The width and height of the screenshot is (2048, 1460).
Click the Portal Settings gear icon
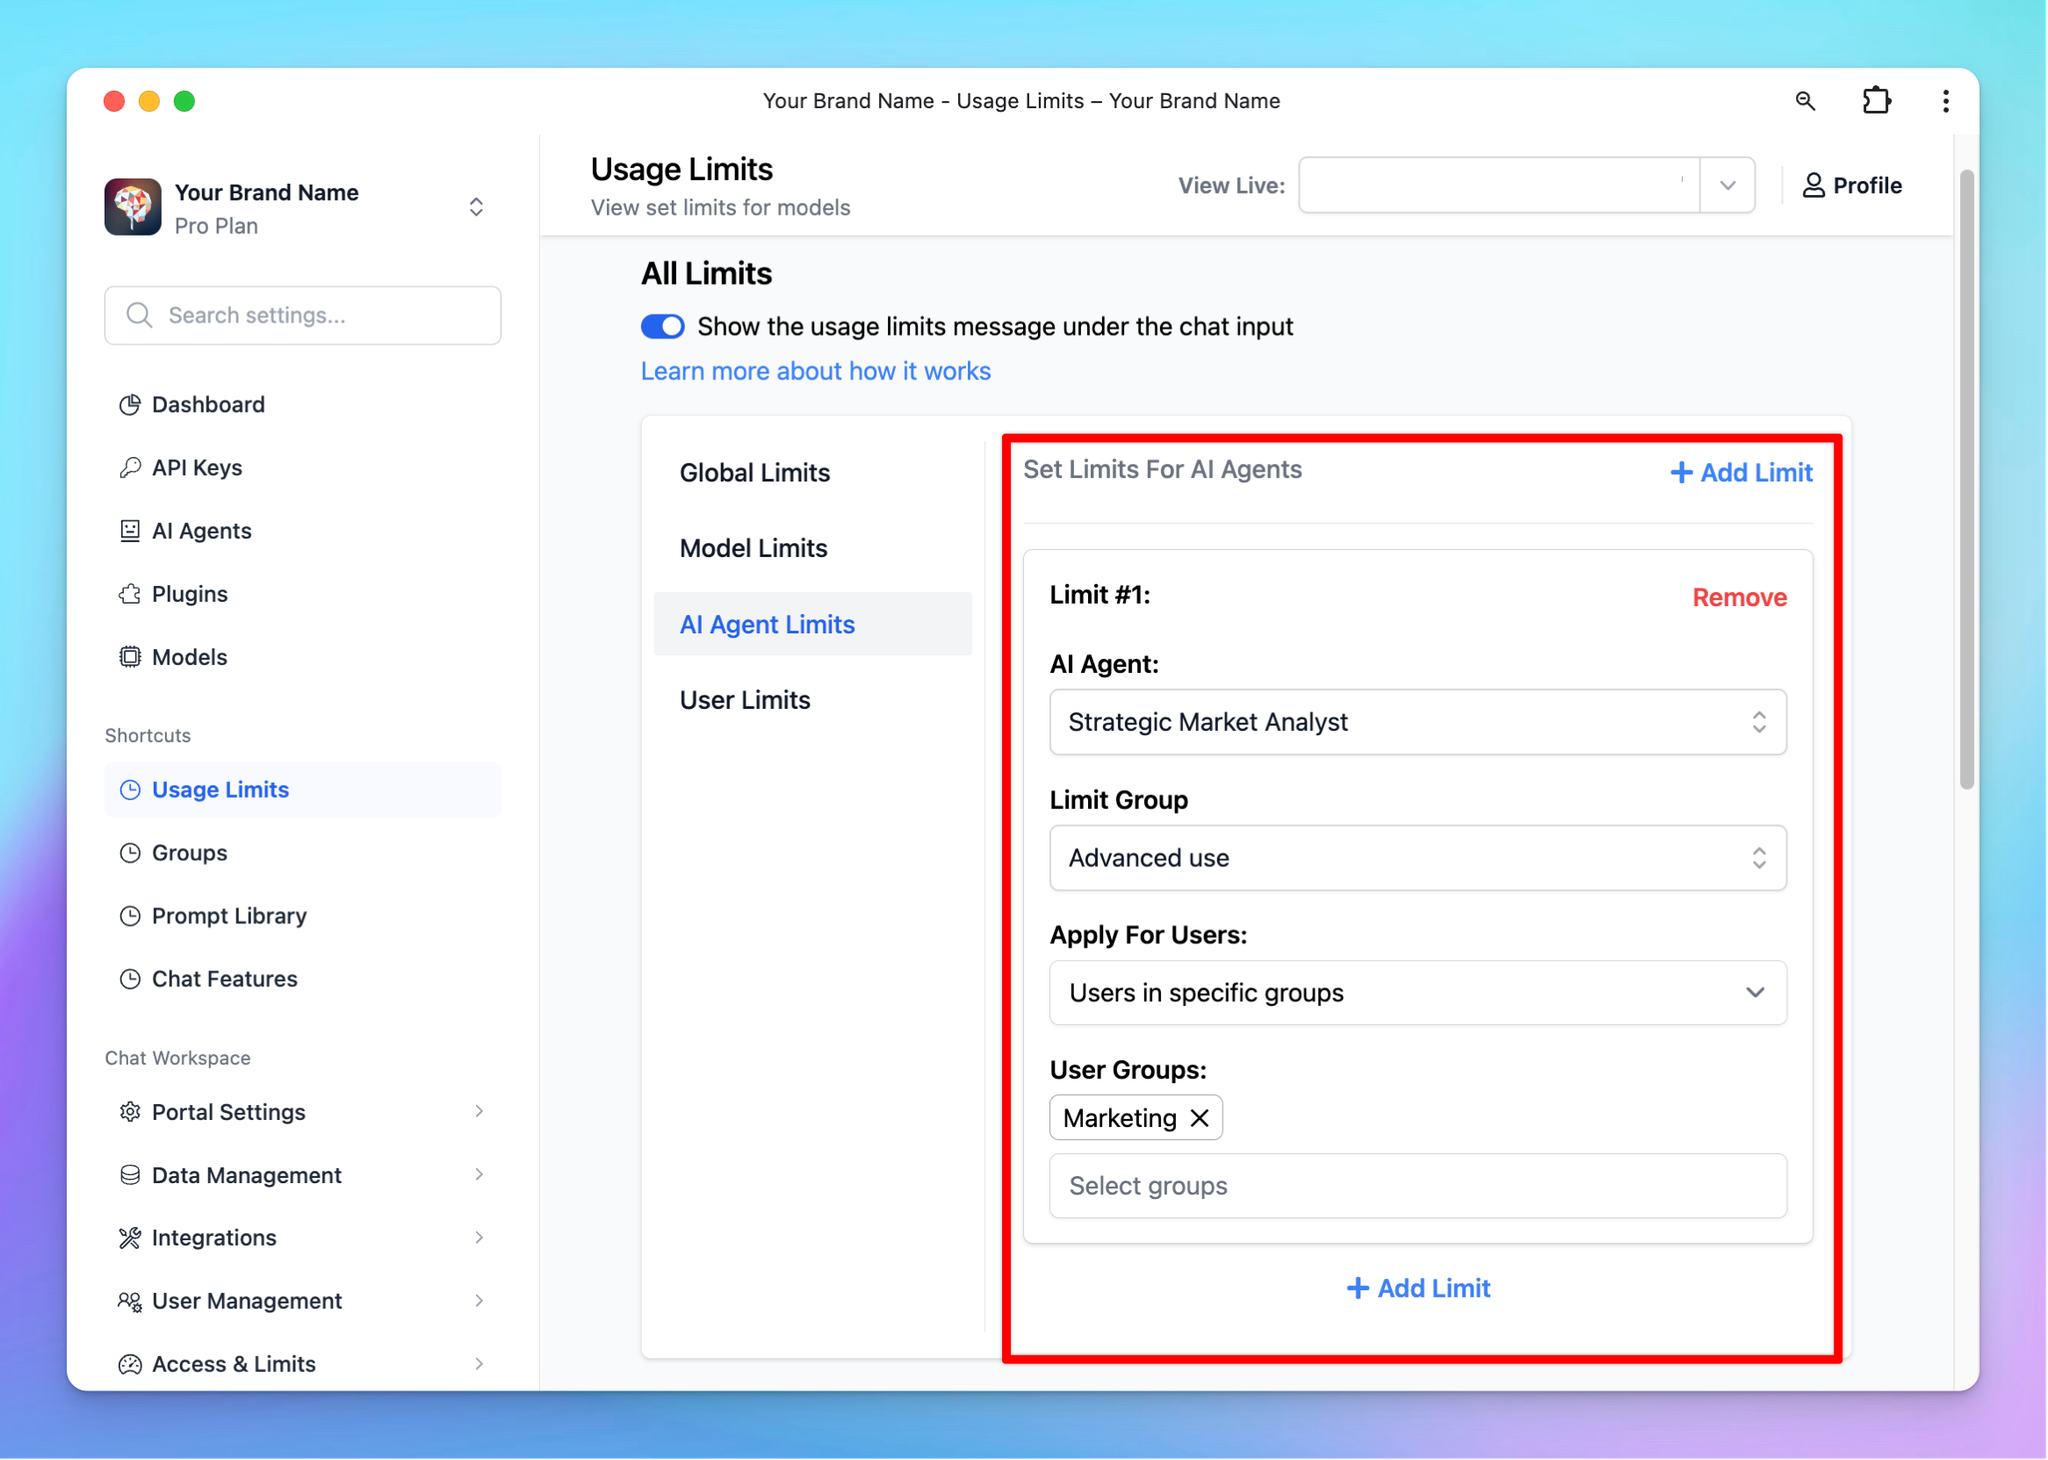(x=130, y=1112)
